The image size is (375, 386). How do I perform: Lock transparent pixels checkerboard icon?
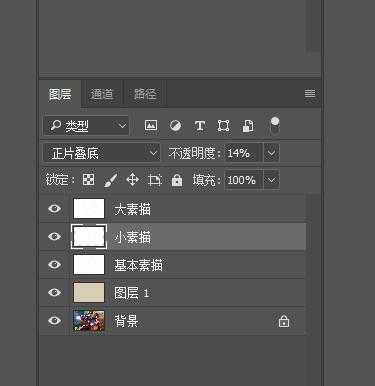coord(88,180)
